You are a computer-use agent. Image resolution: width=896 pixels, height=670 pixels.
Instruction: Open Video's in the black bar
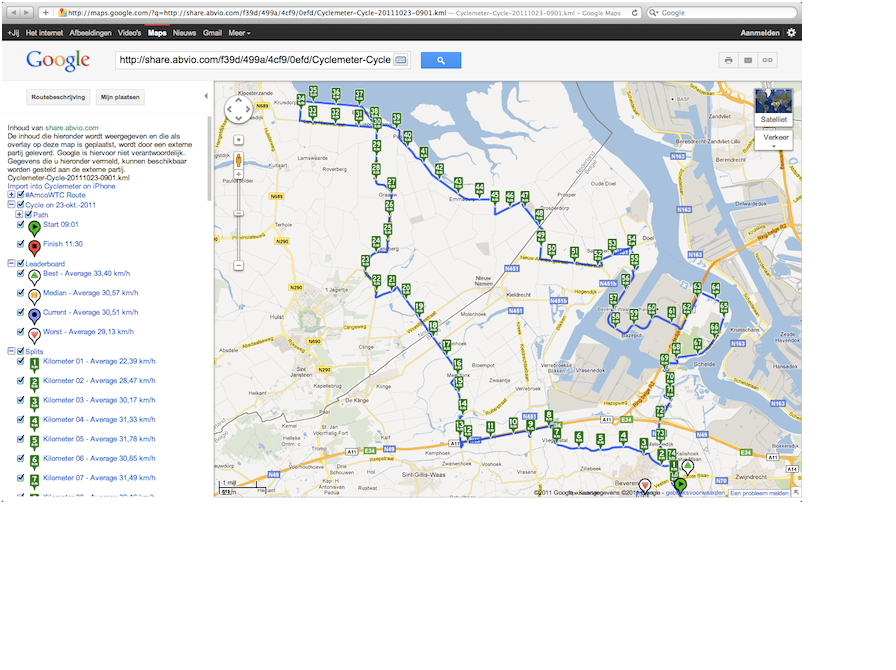[129, 33]
